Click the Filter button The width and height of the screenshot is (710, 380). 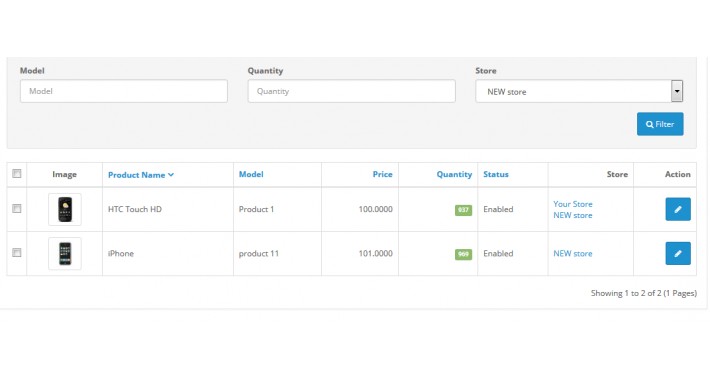660,124
